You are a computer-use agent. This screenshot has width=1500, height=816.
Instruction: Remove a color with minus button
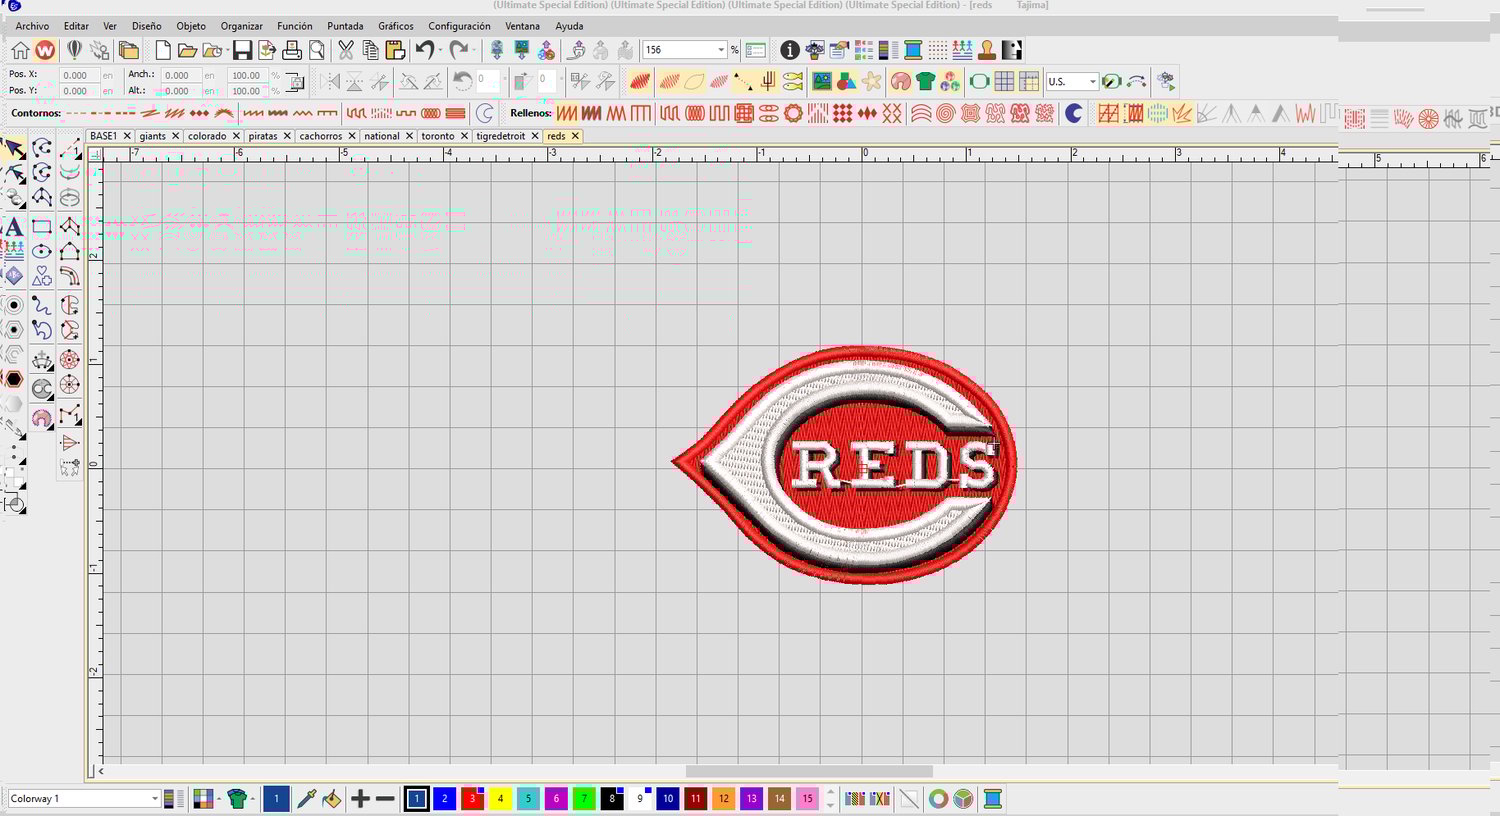pos(385,799)
